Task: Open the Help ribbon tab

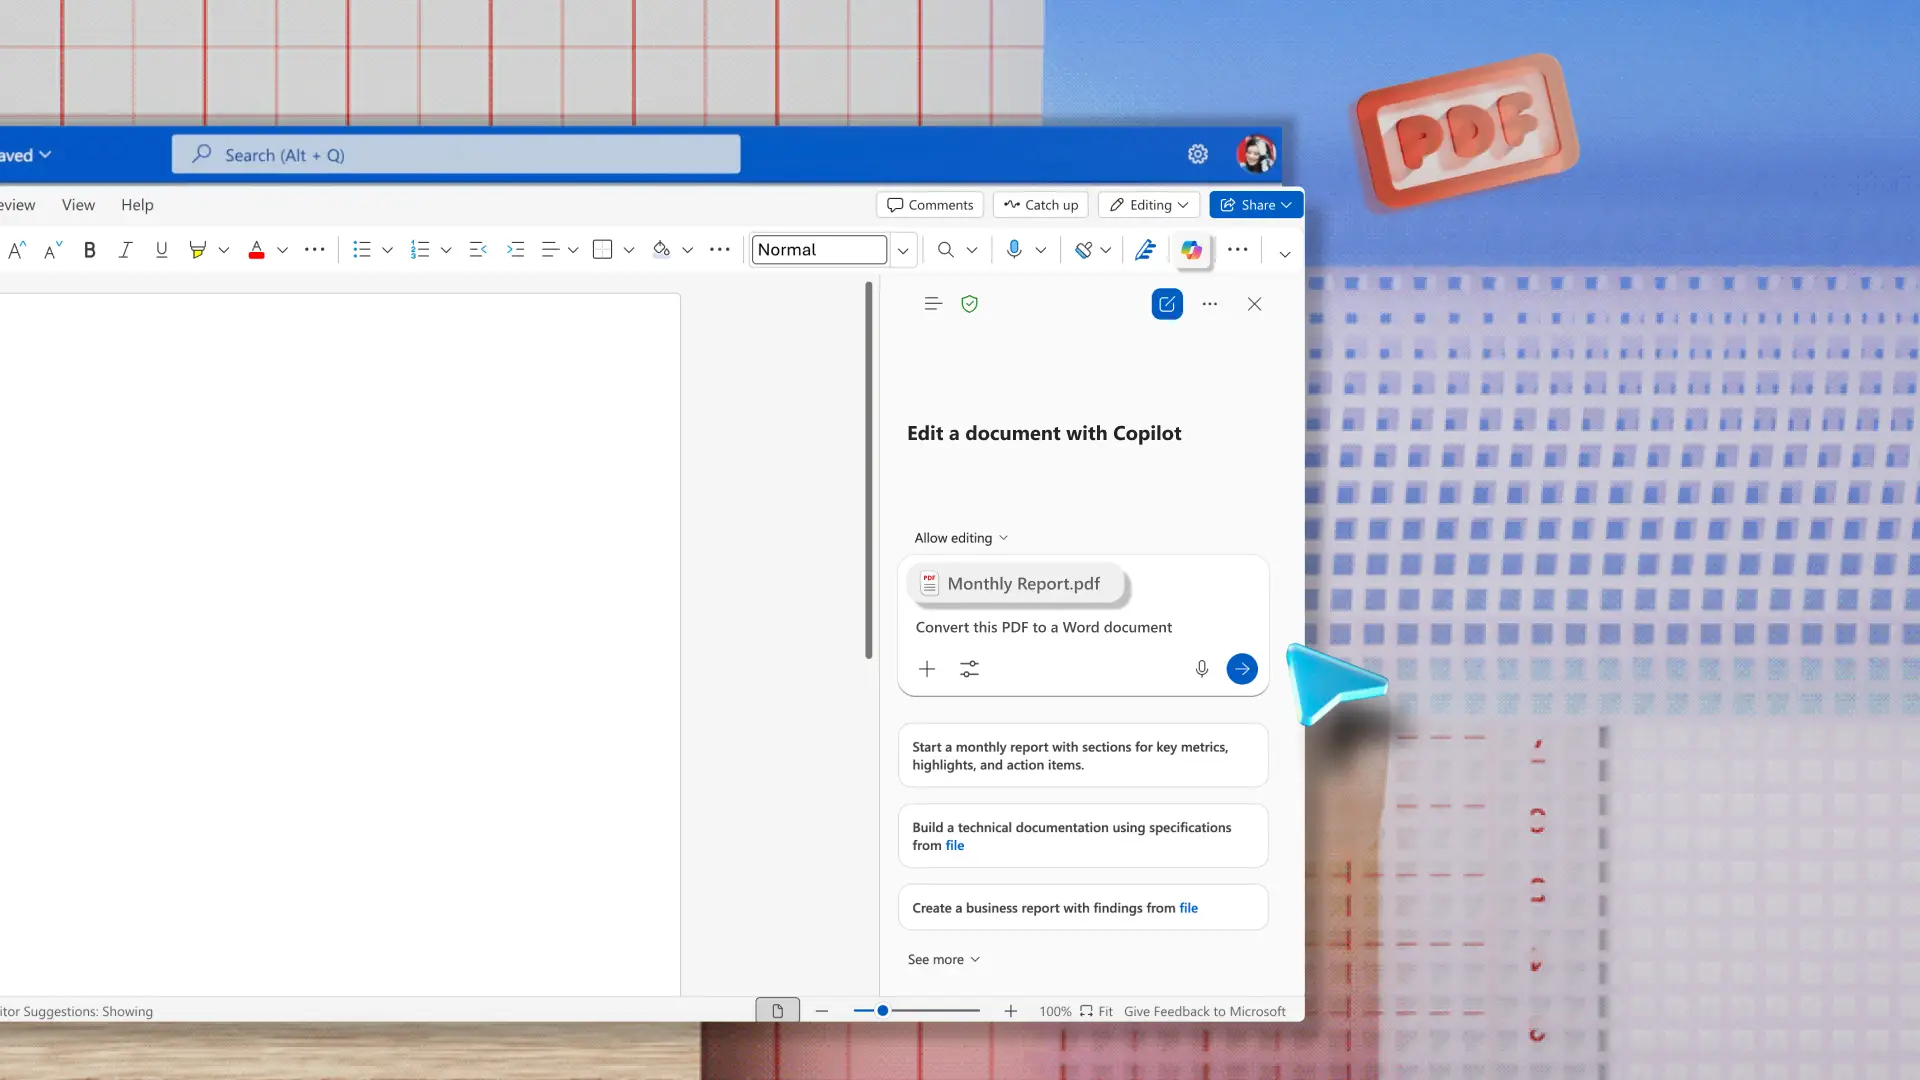Action: coord(137,205)
